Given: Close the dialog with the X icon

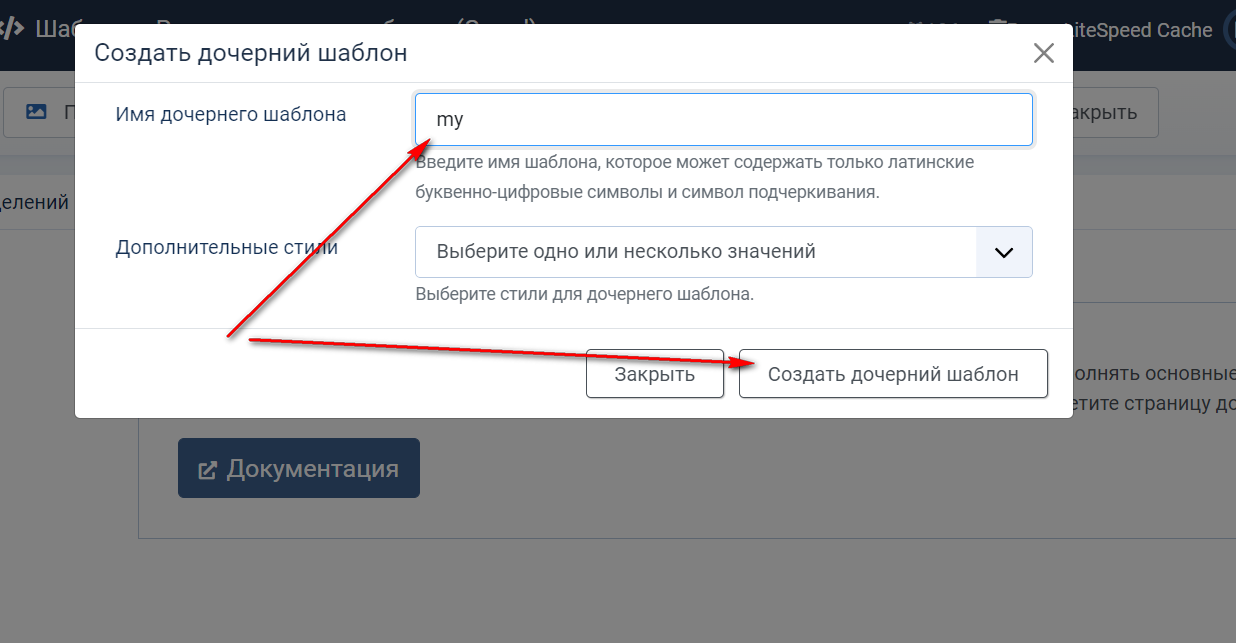Looking at the screenshot, I should click(1043, 53).
